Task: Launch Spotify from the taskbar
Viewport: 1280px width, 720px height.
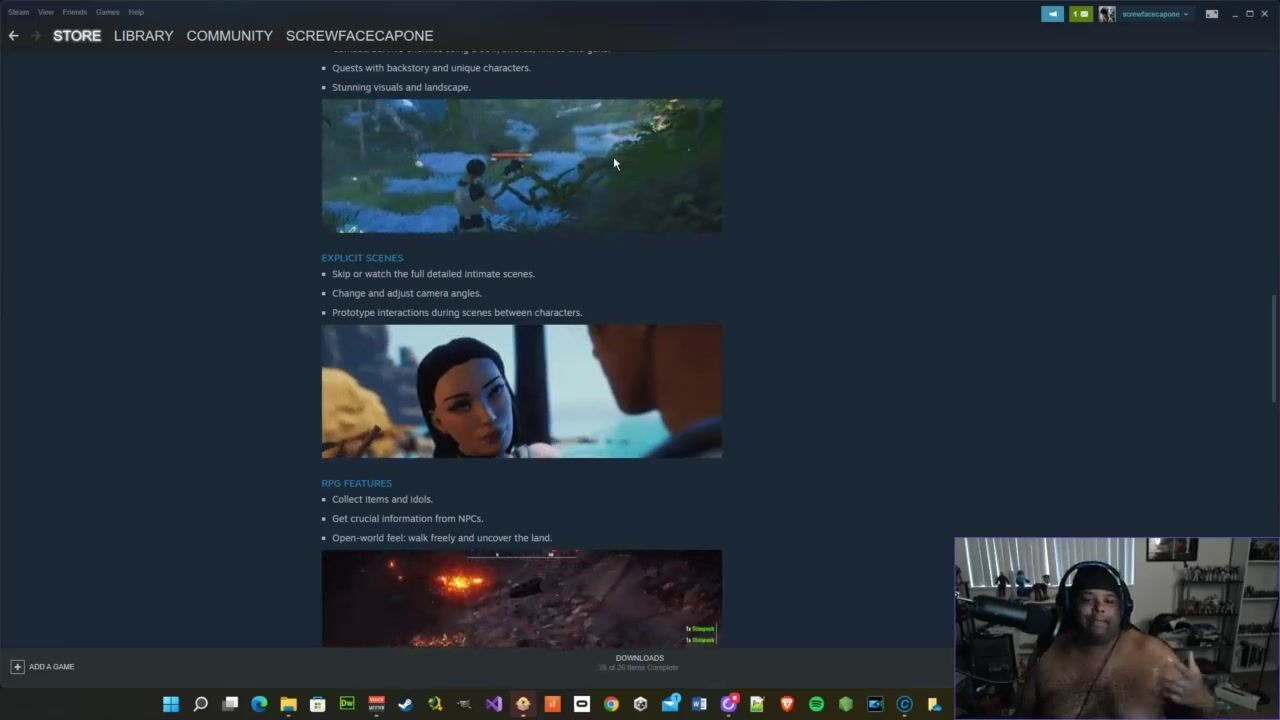Action: [x=816, y=704]
